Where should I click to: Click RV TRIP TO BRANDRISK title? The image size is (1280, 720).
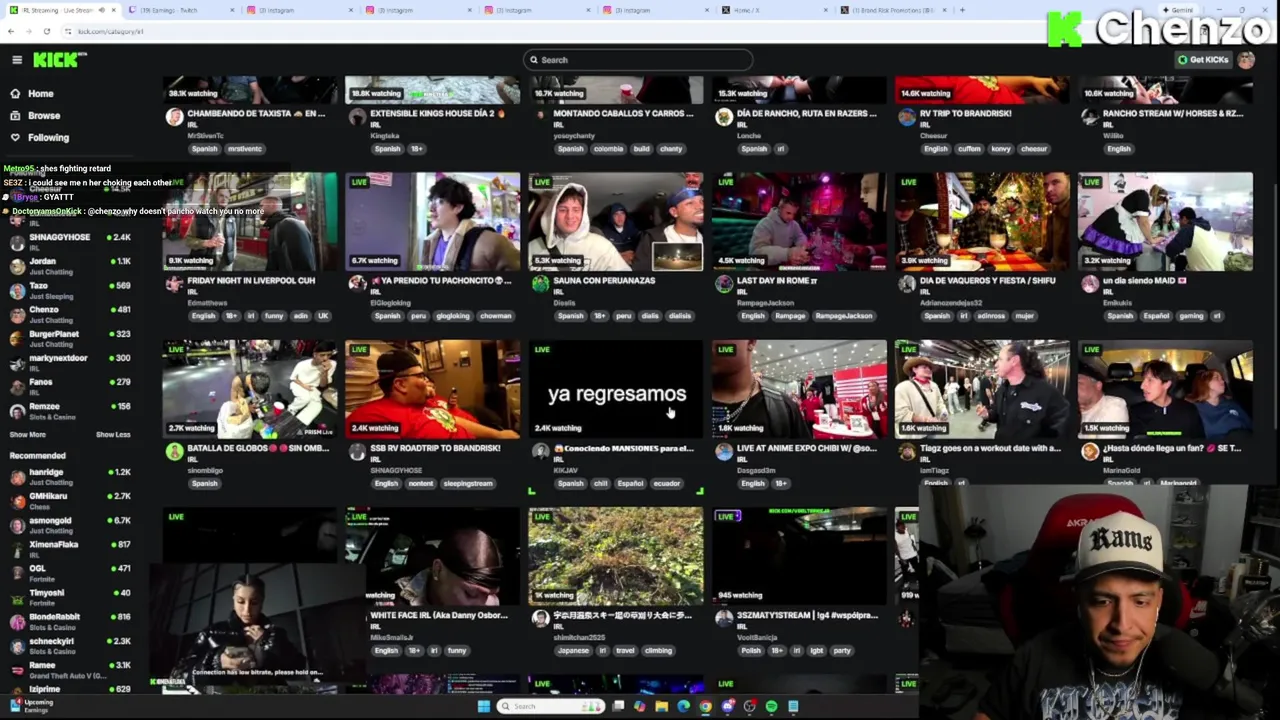[965, 114]
